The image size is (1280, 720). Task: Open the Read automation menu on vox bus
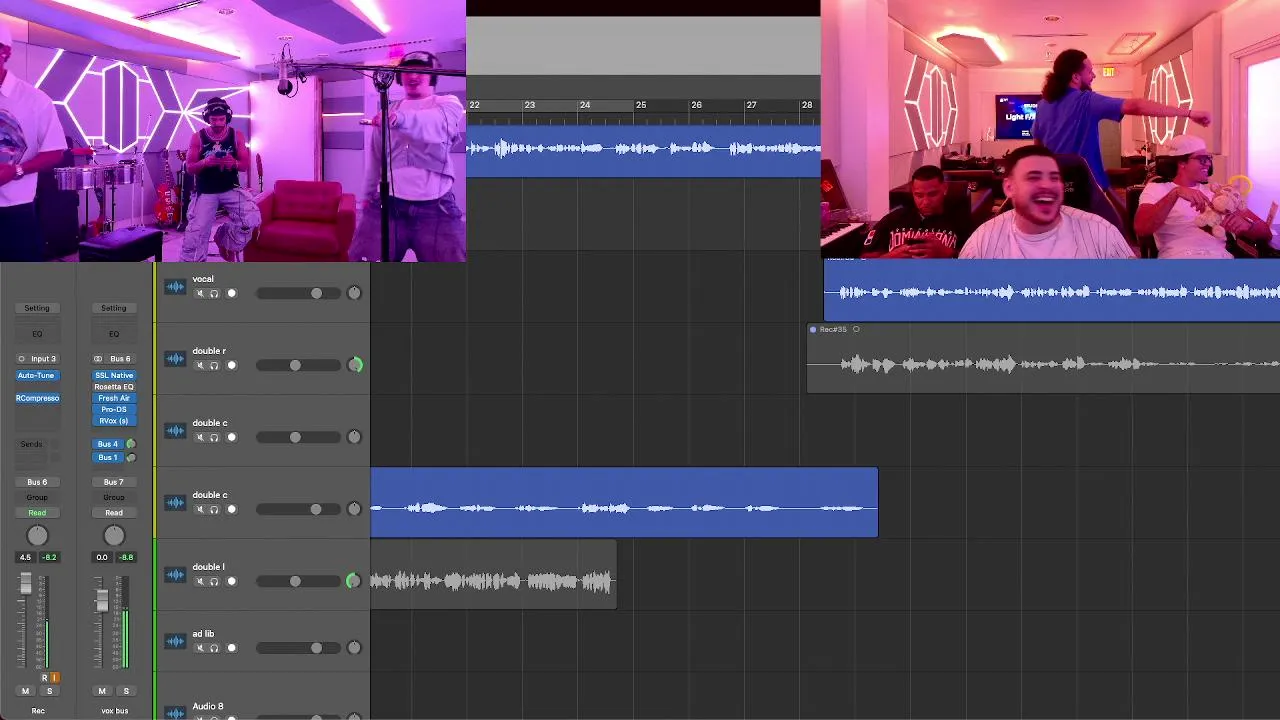pyautogui.click(x=114, y=513)
